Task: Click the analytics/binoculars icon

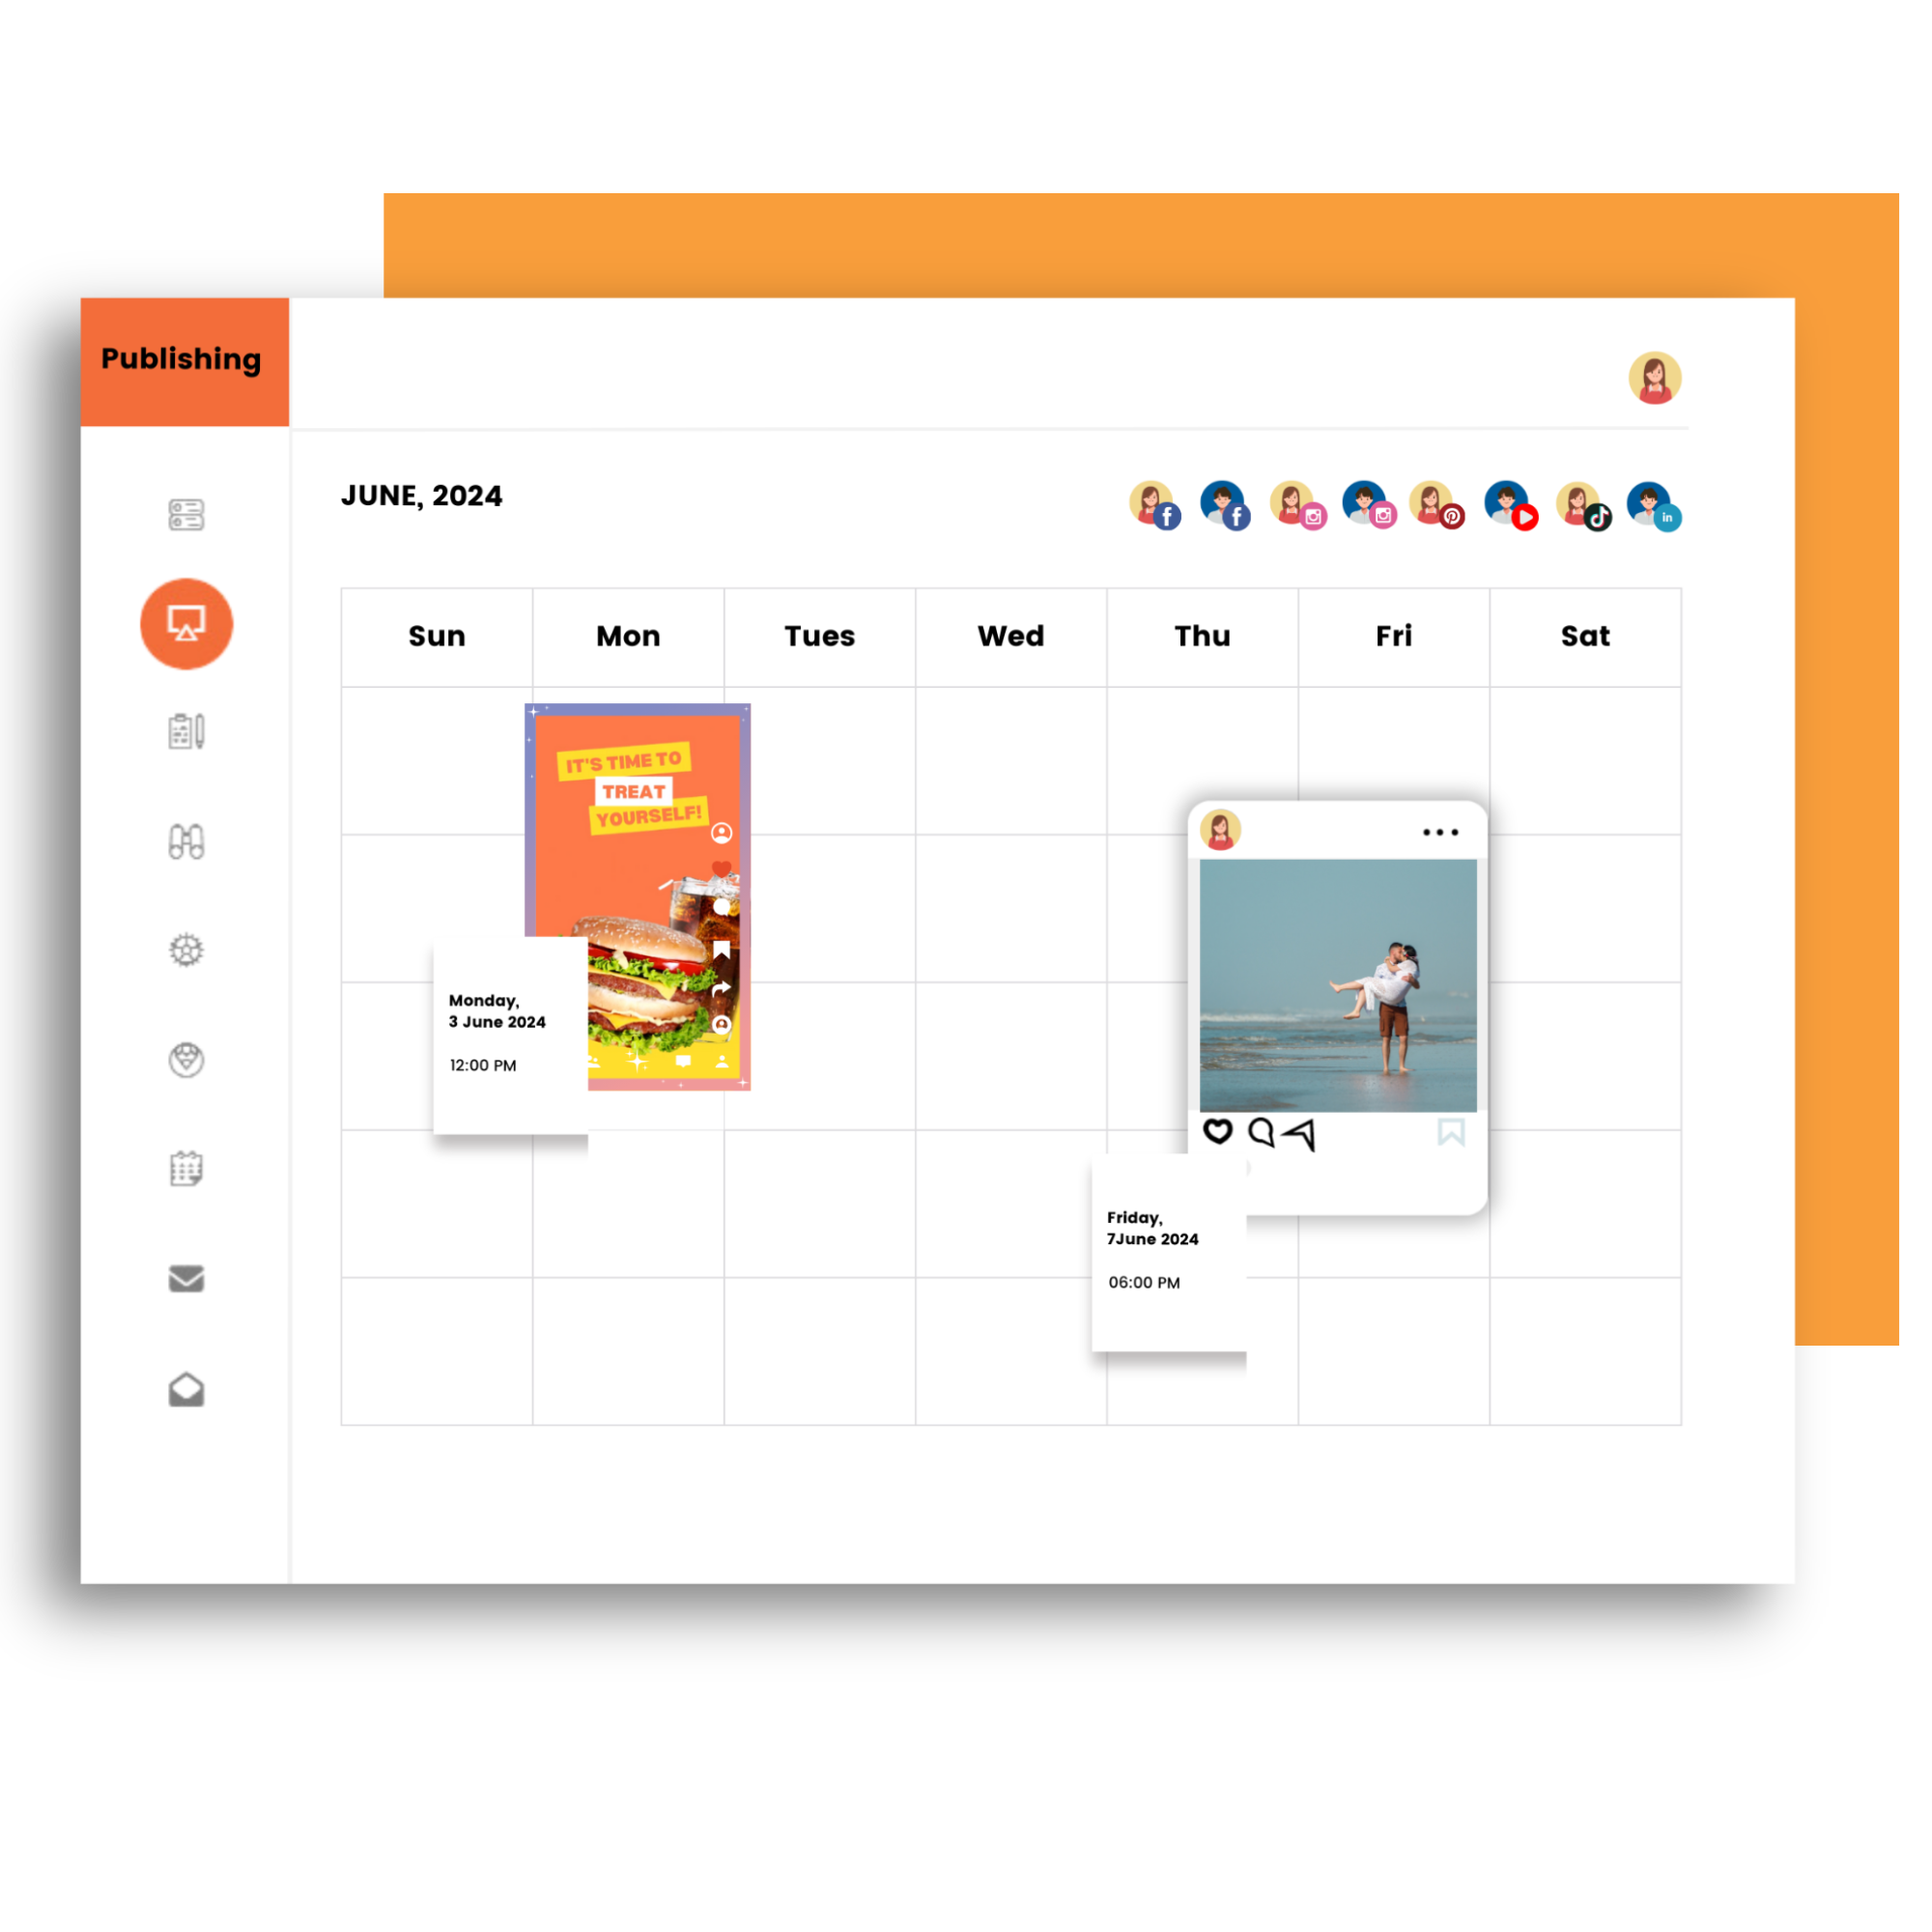Action: [185, 842]
